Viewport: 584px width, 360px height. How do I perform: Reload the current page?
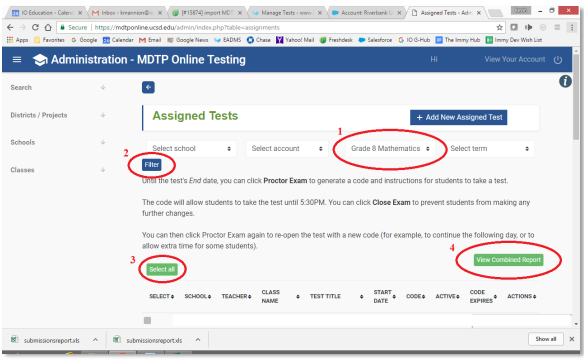coord(35,27)
